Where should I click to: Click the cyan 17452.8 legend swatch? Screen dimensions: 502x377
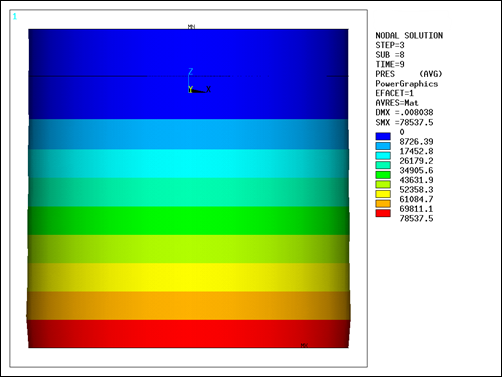383,156
